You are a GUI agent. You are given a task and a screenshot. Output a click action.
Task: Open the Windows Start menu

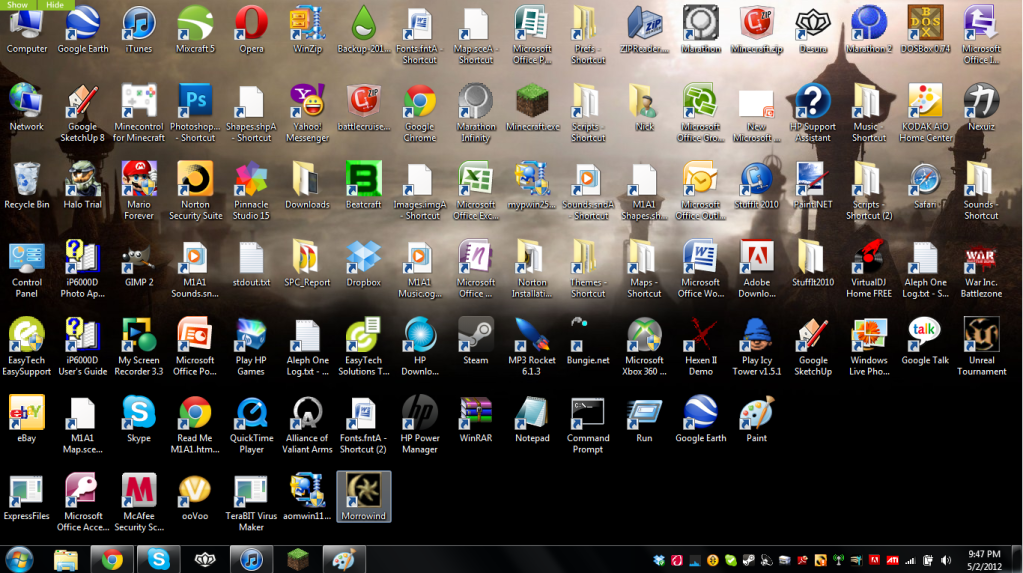(x=19, y=559)
